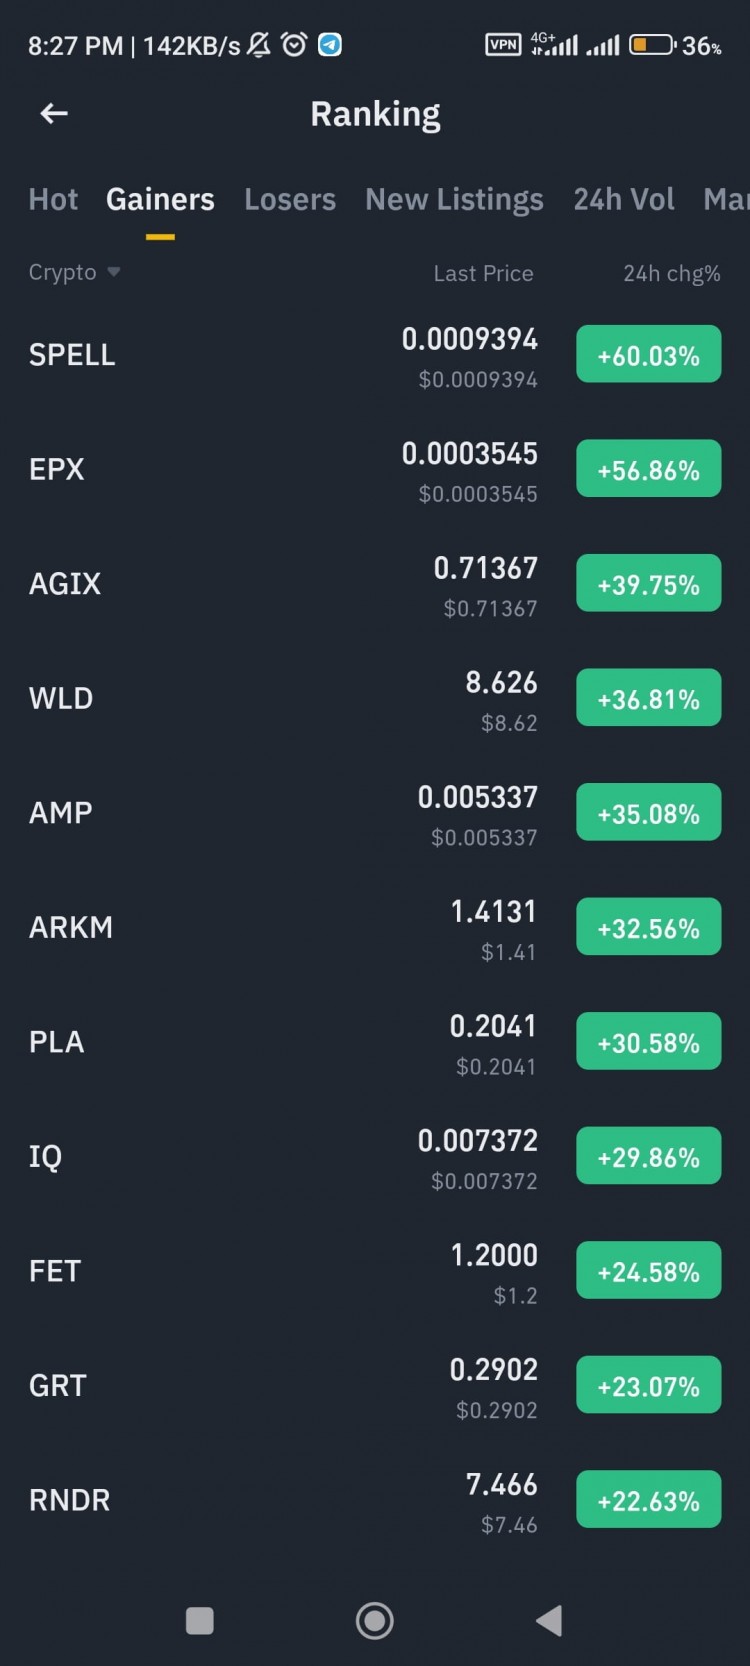750x1666 pixels.
Task: Sort by Last Price column header
Action: [x=483, y=273]
